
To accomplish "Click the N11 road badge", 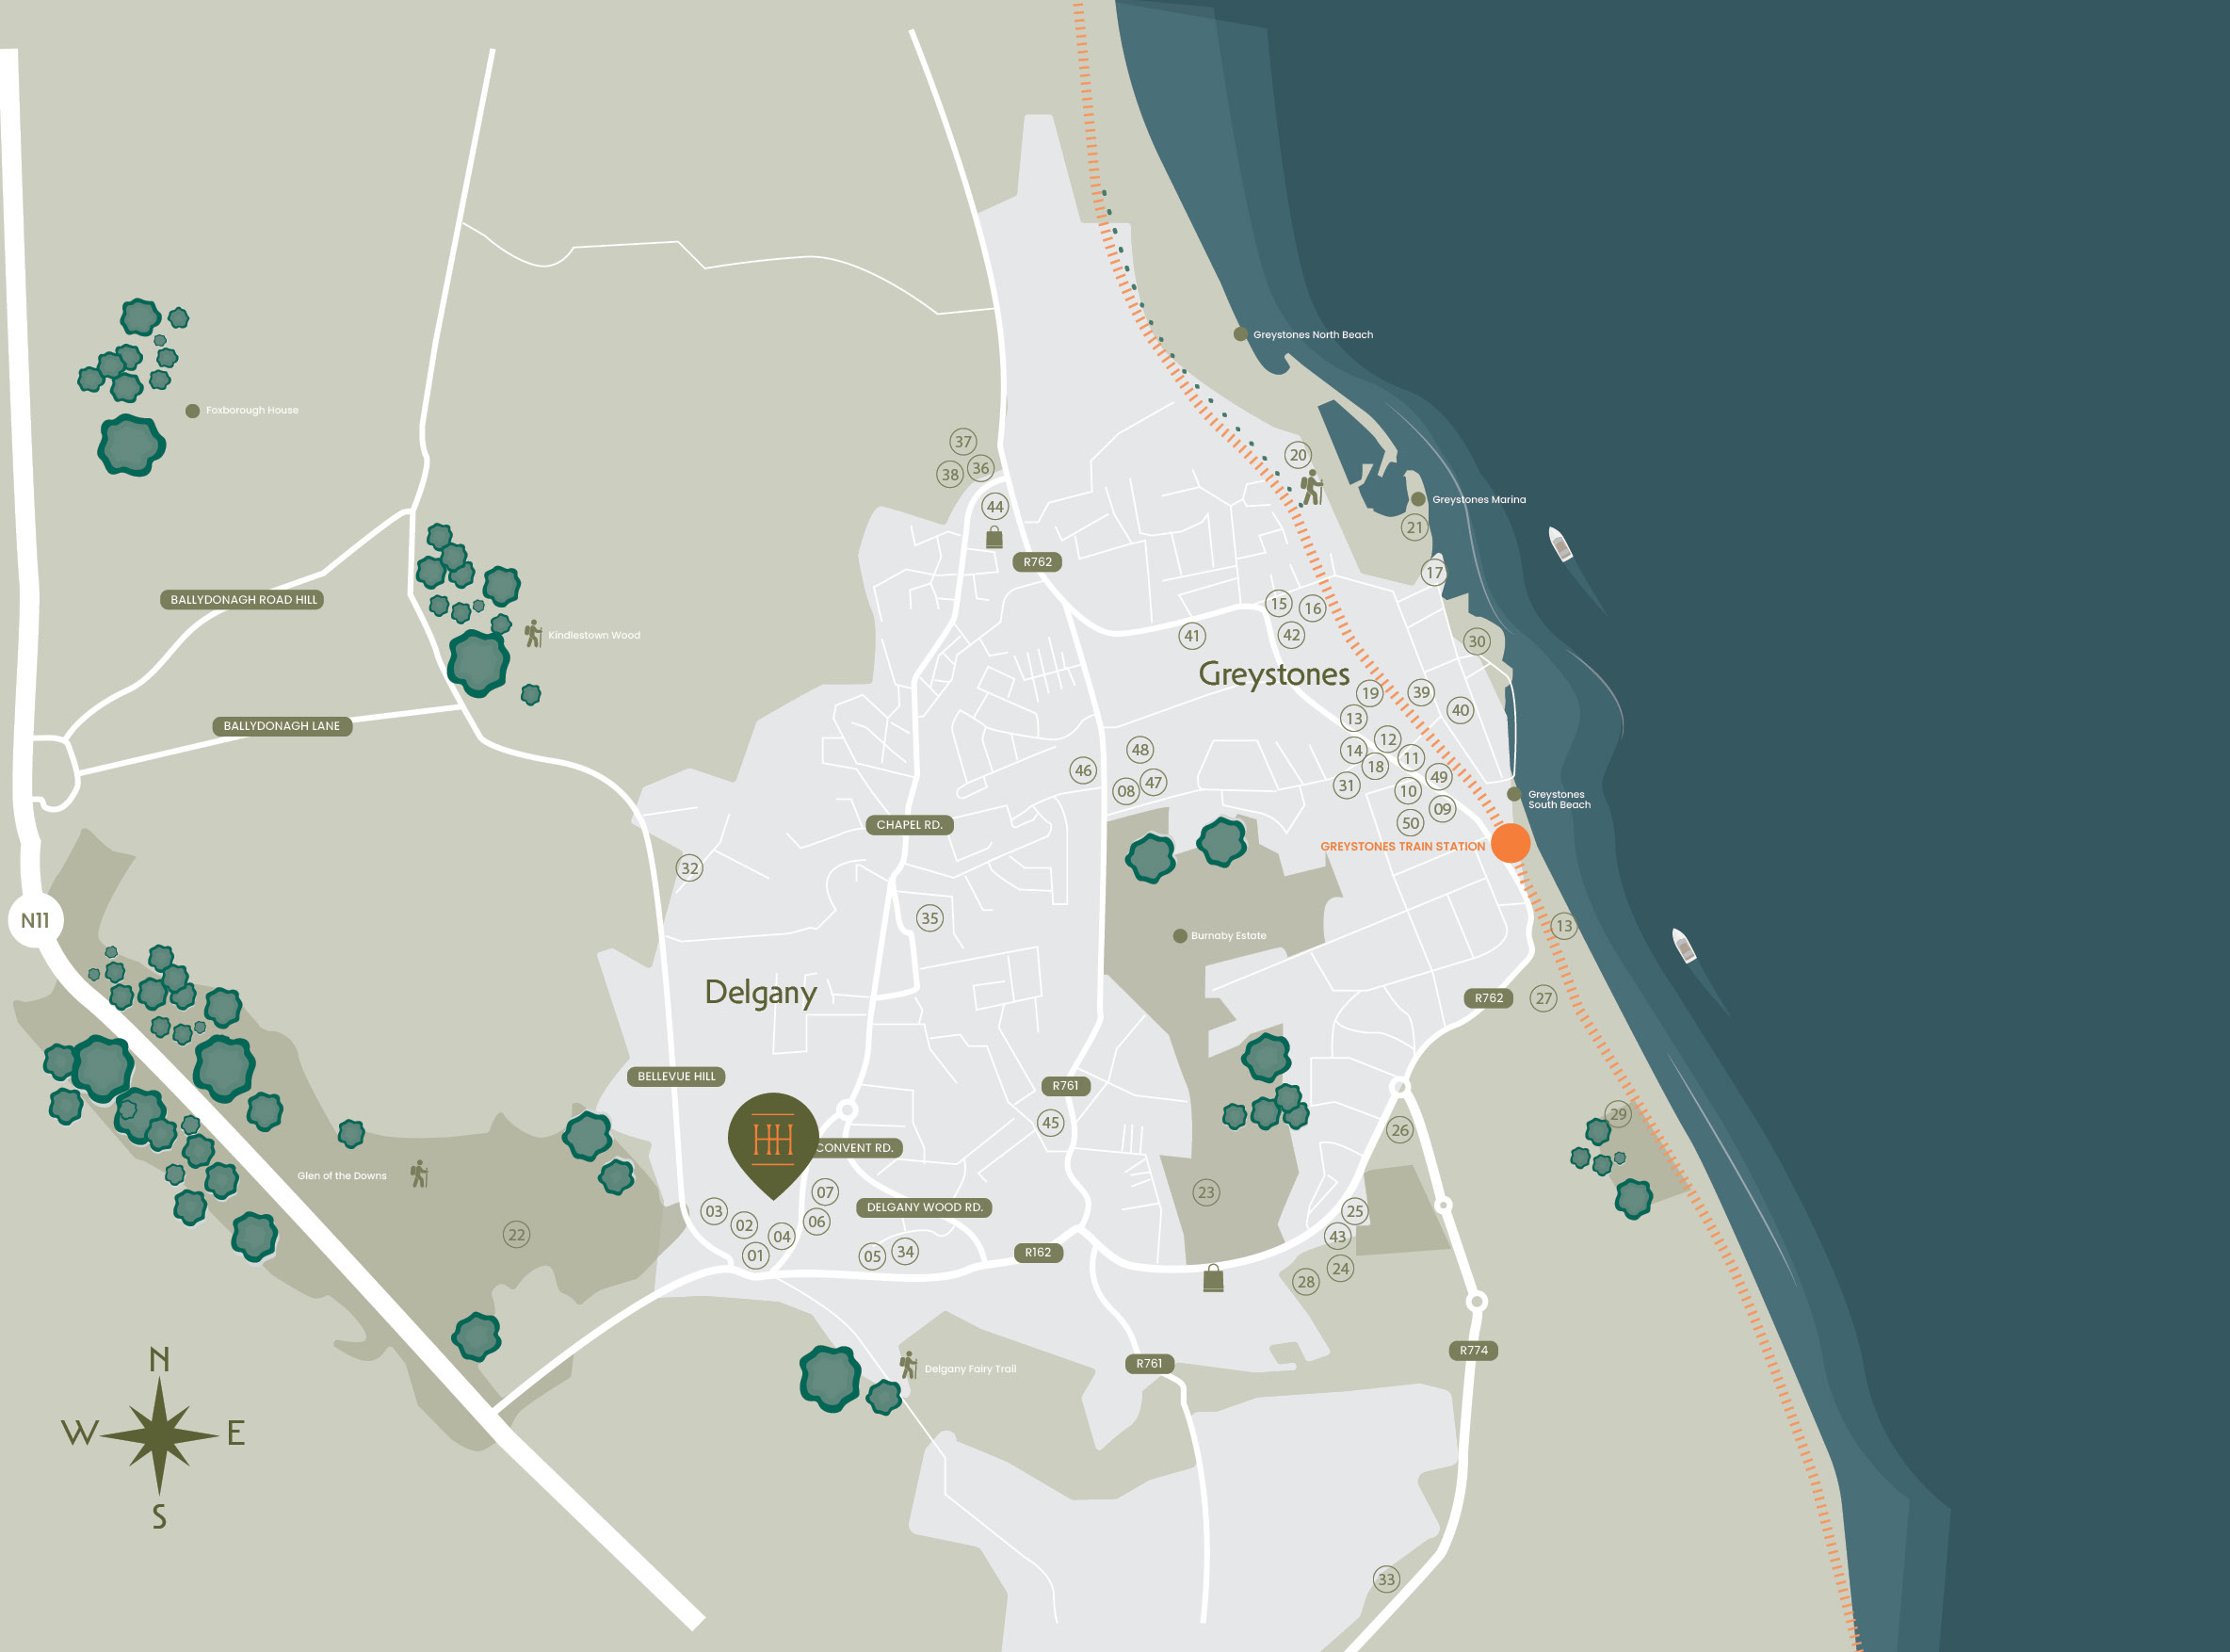I will 35,920.
